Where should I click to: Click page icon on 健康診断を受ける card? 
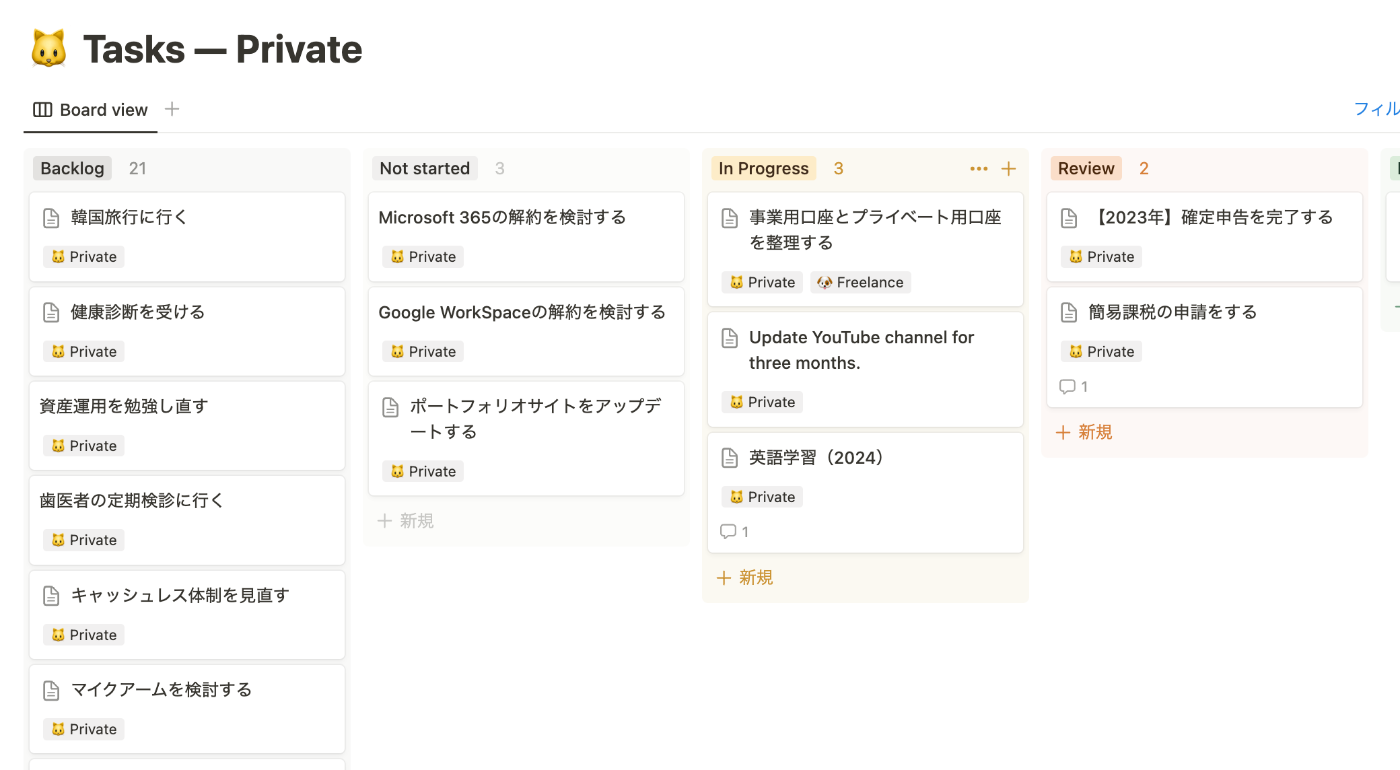click(x=51, y=313)
